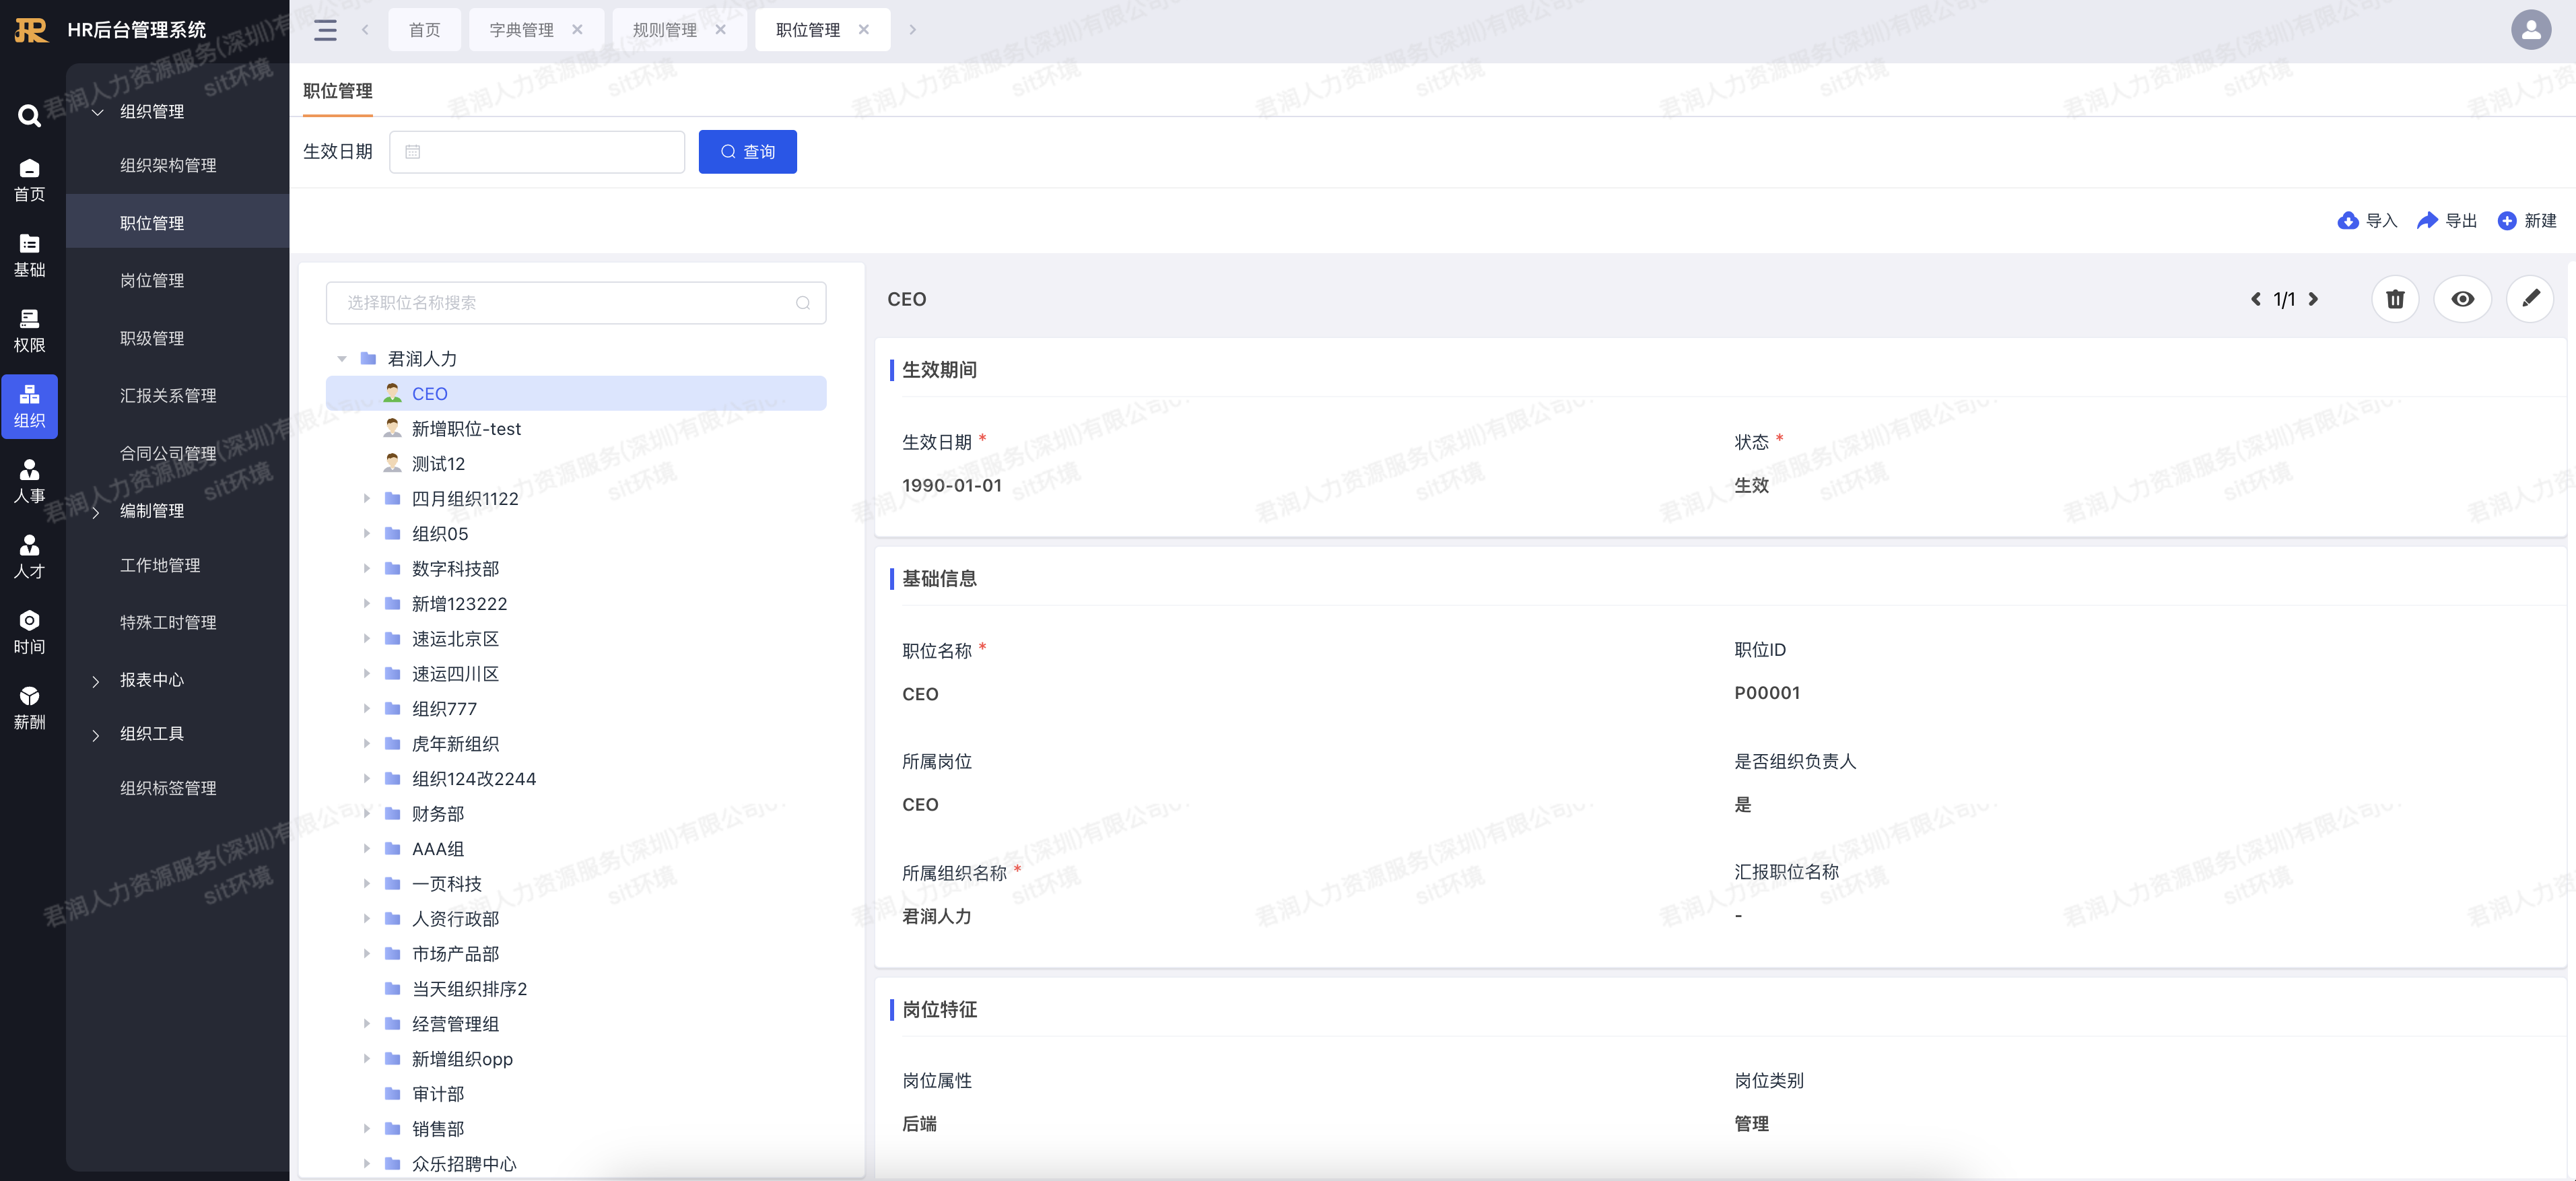Viewport: 2576px width, 1181px height.
Task: Expand the 四月组织1122 tree node
Action: tap(367, 498)
